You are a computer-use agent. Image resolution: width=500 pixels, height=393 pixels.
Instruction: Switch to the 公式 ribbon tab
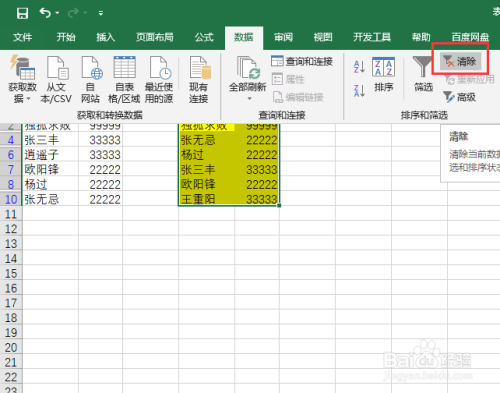[204, 37]
